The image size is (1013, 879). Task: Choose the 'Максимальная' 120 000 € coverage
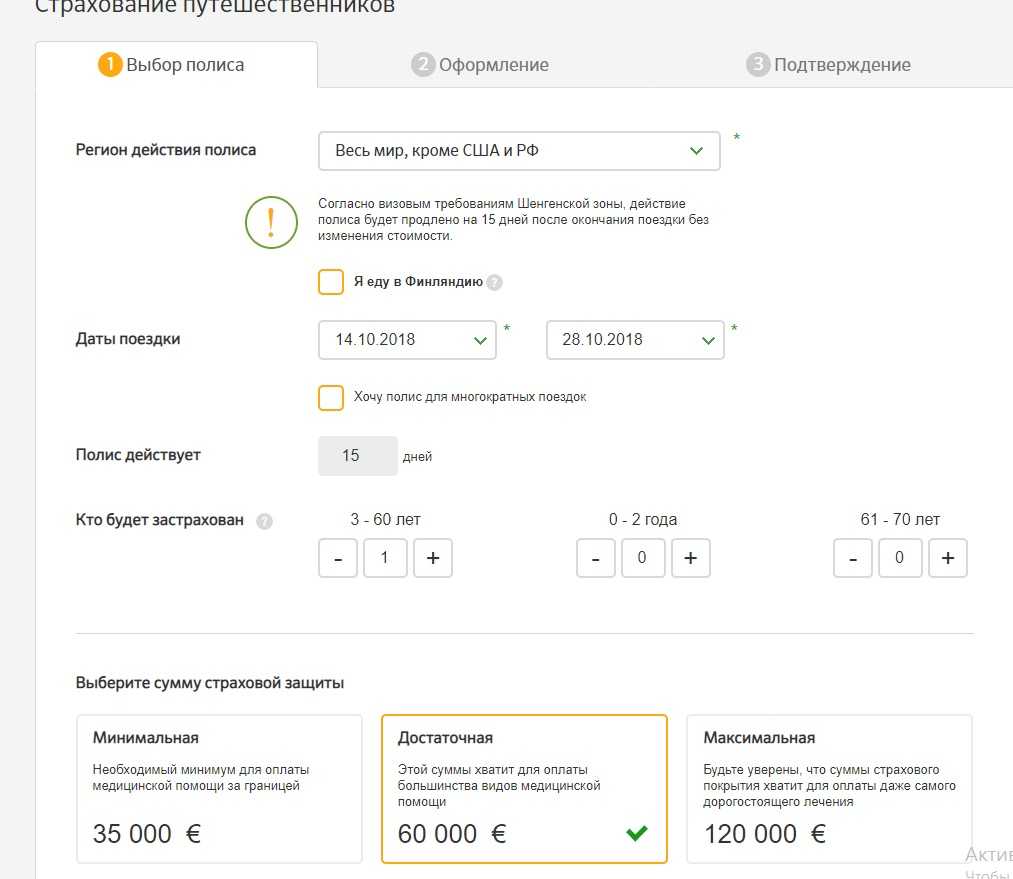click(x=829, y=788)
